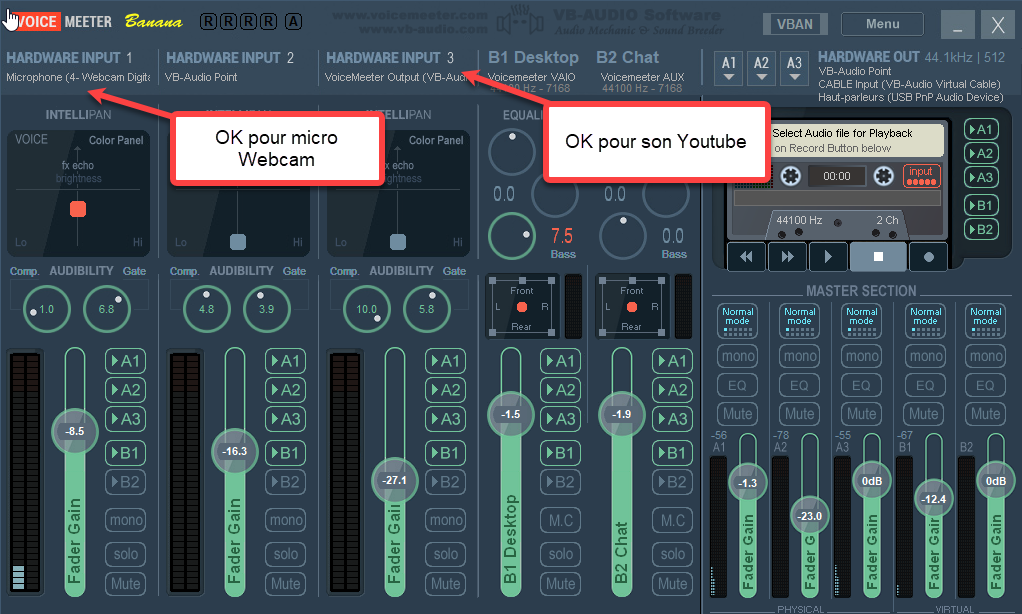
Task: Click the left cassette reel icon
Action: click(791, 176)
